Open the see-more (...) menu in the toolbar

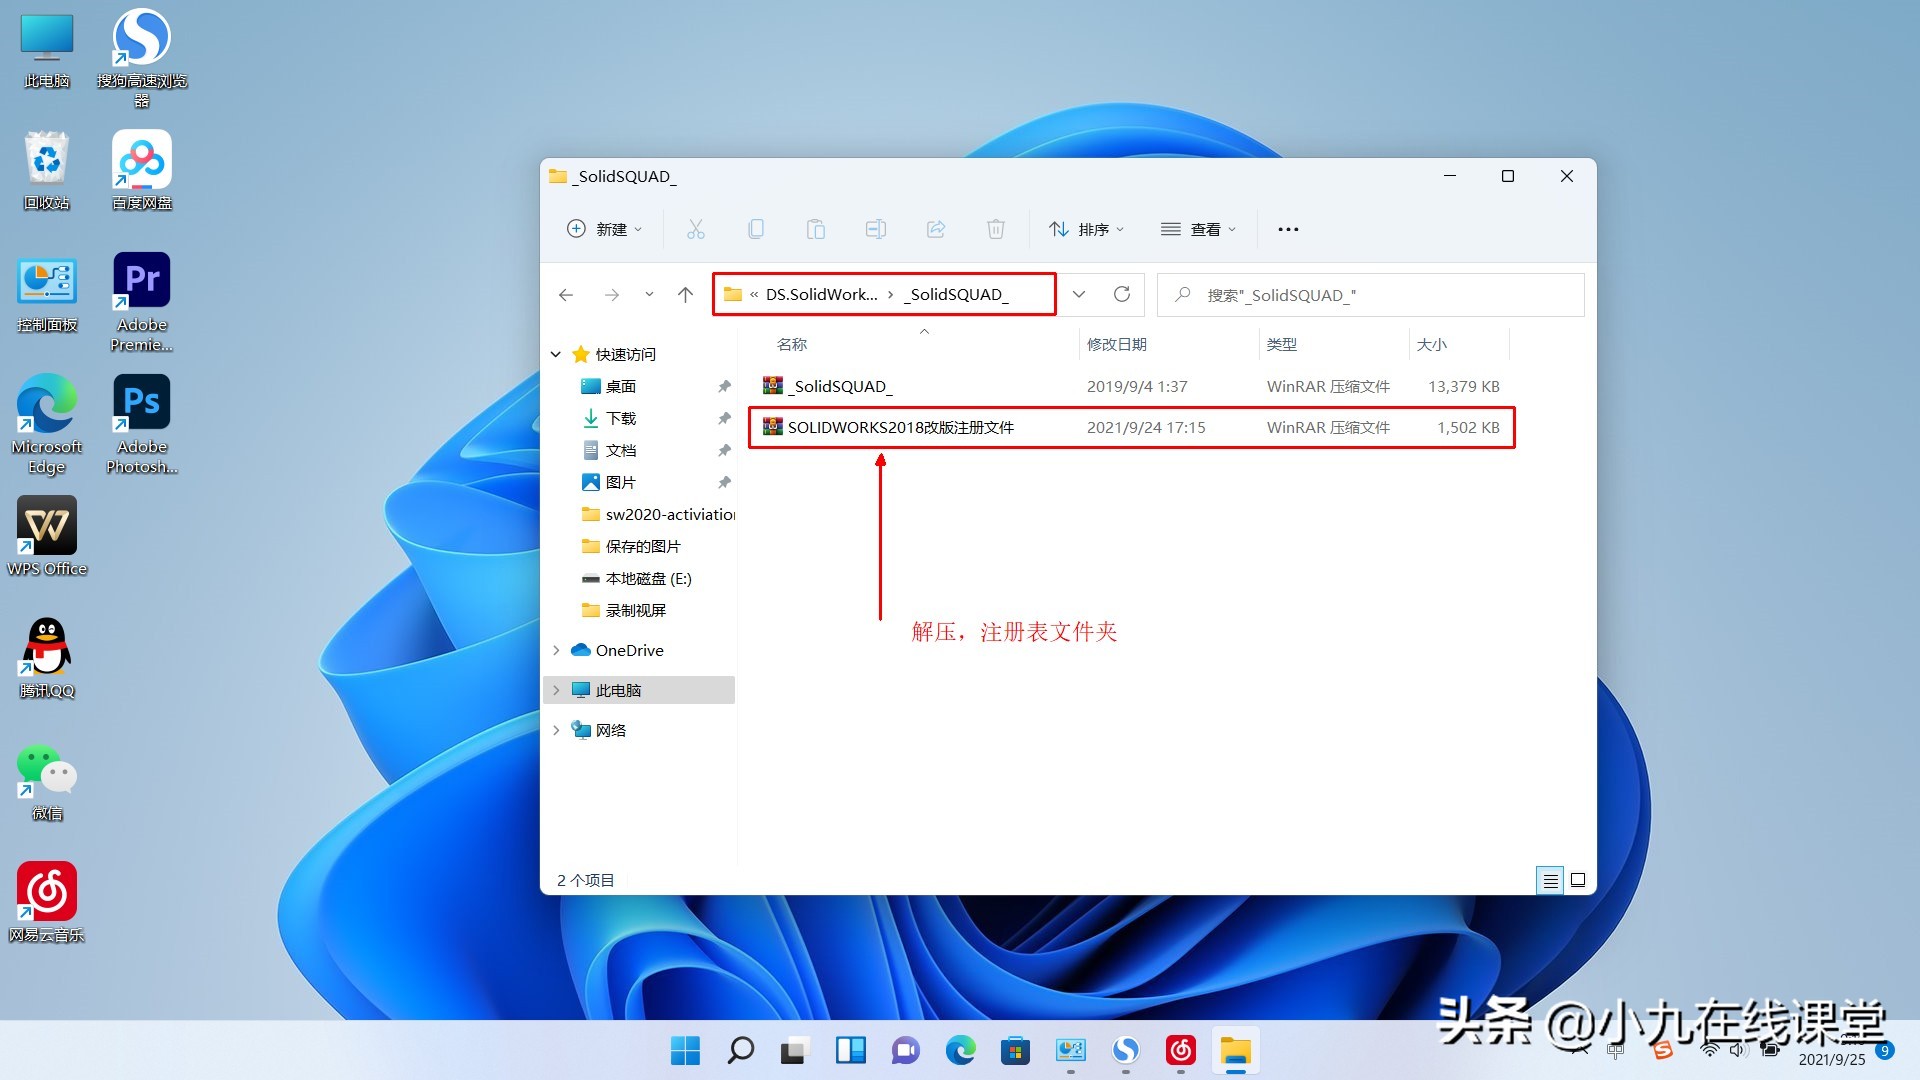[x=1287, y=229]
